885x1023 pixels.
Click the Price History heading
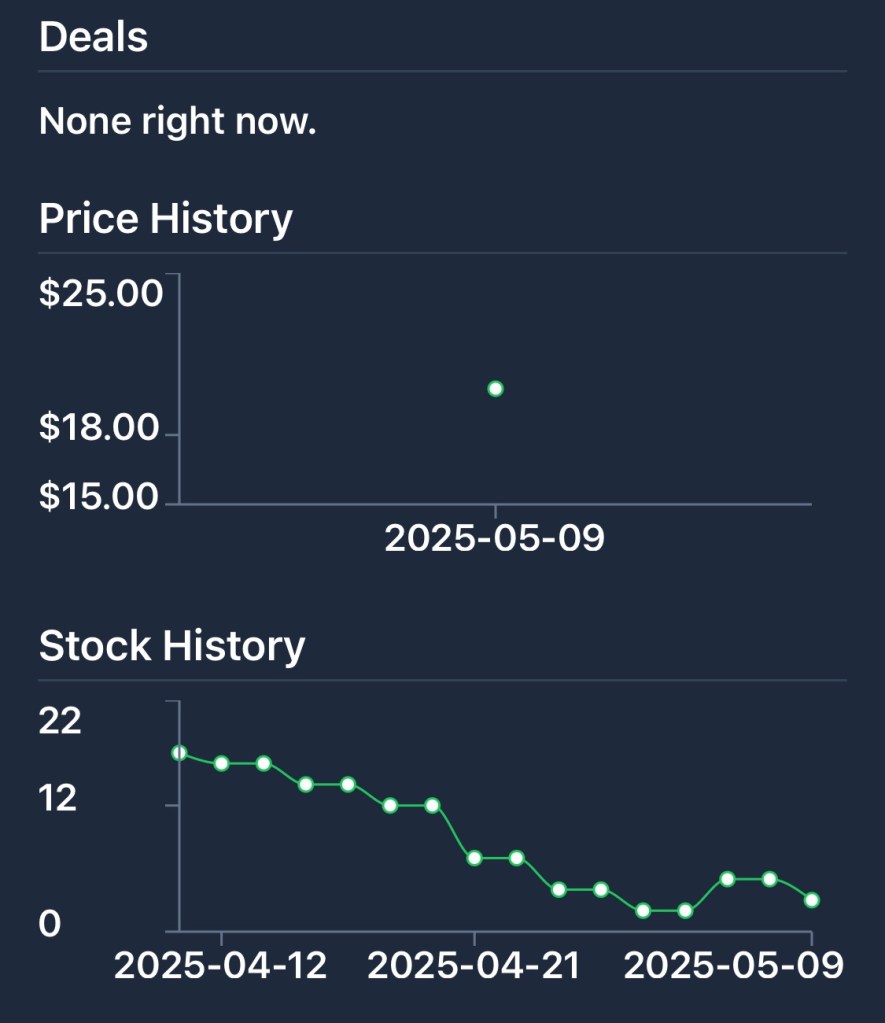pos(165,218)
